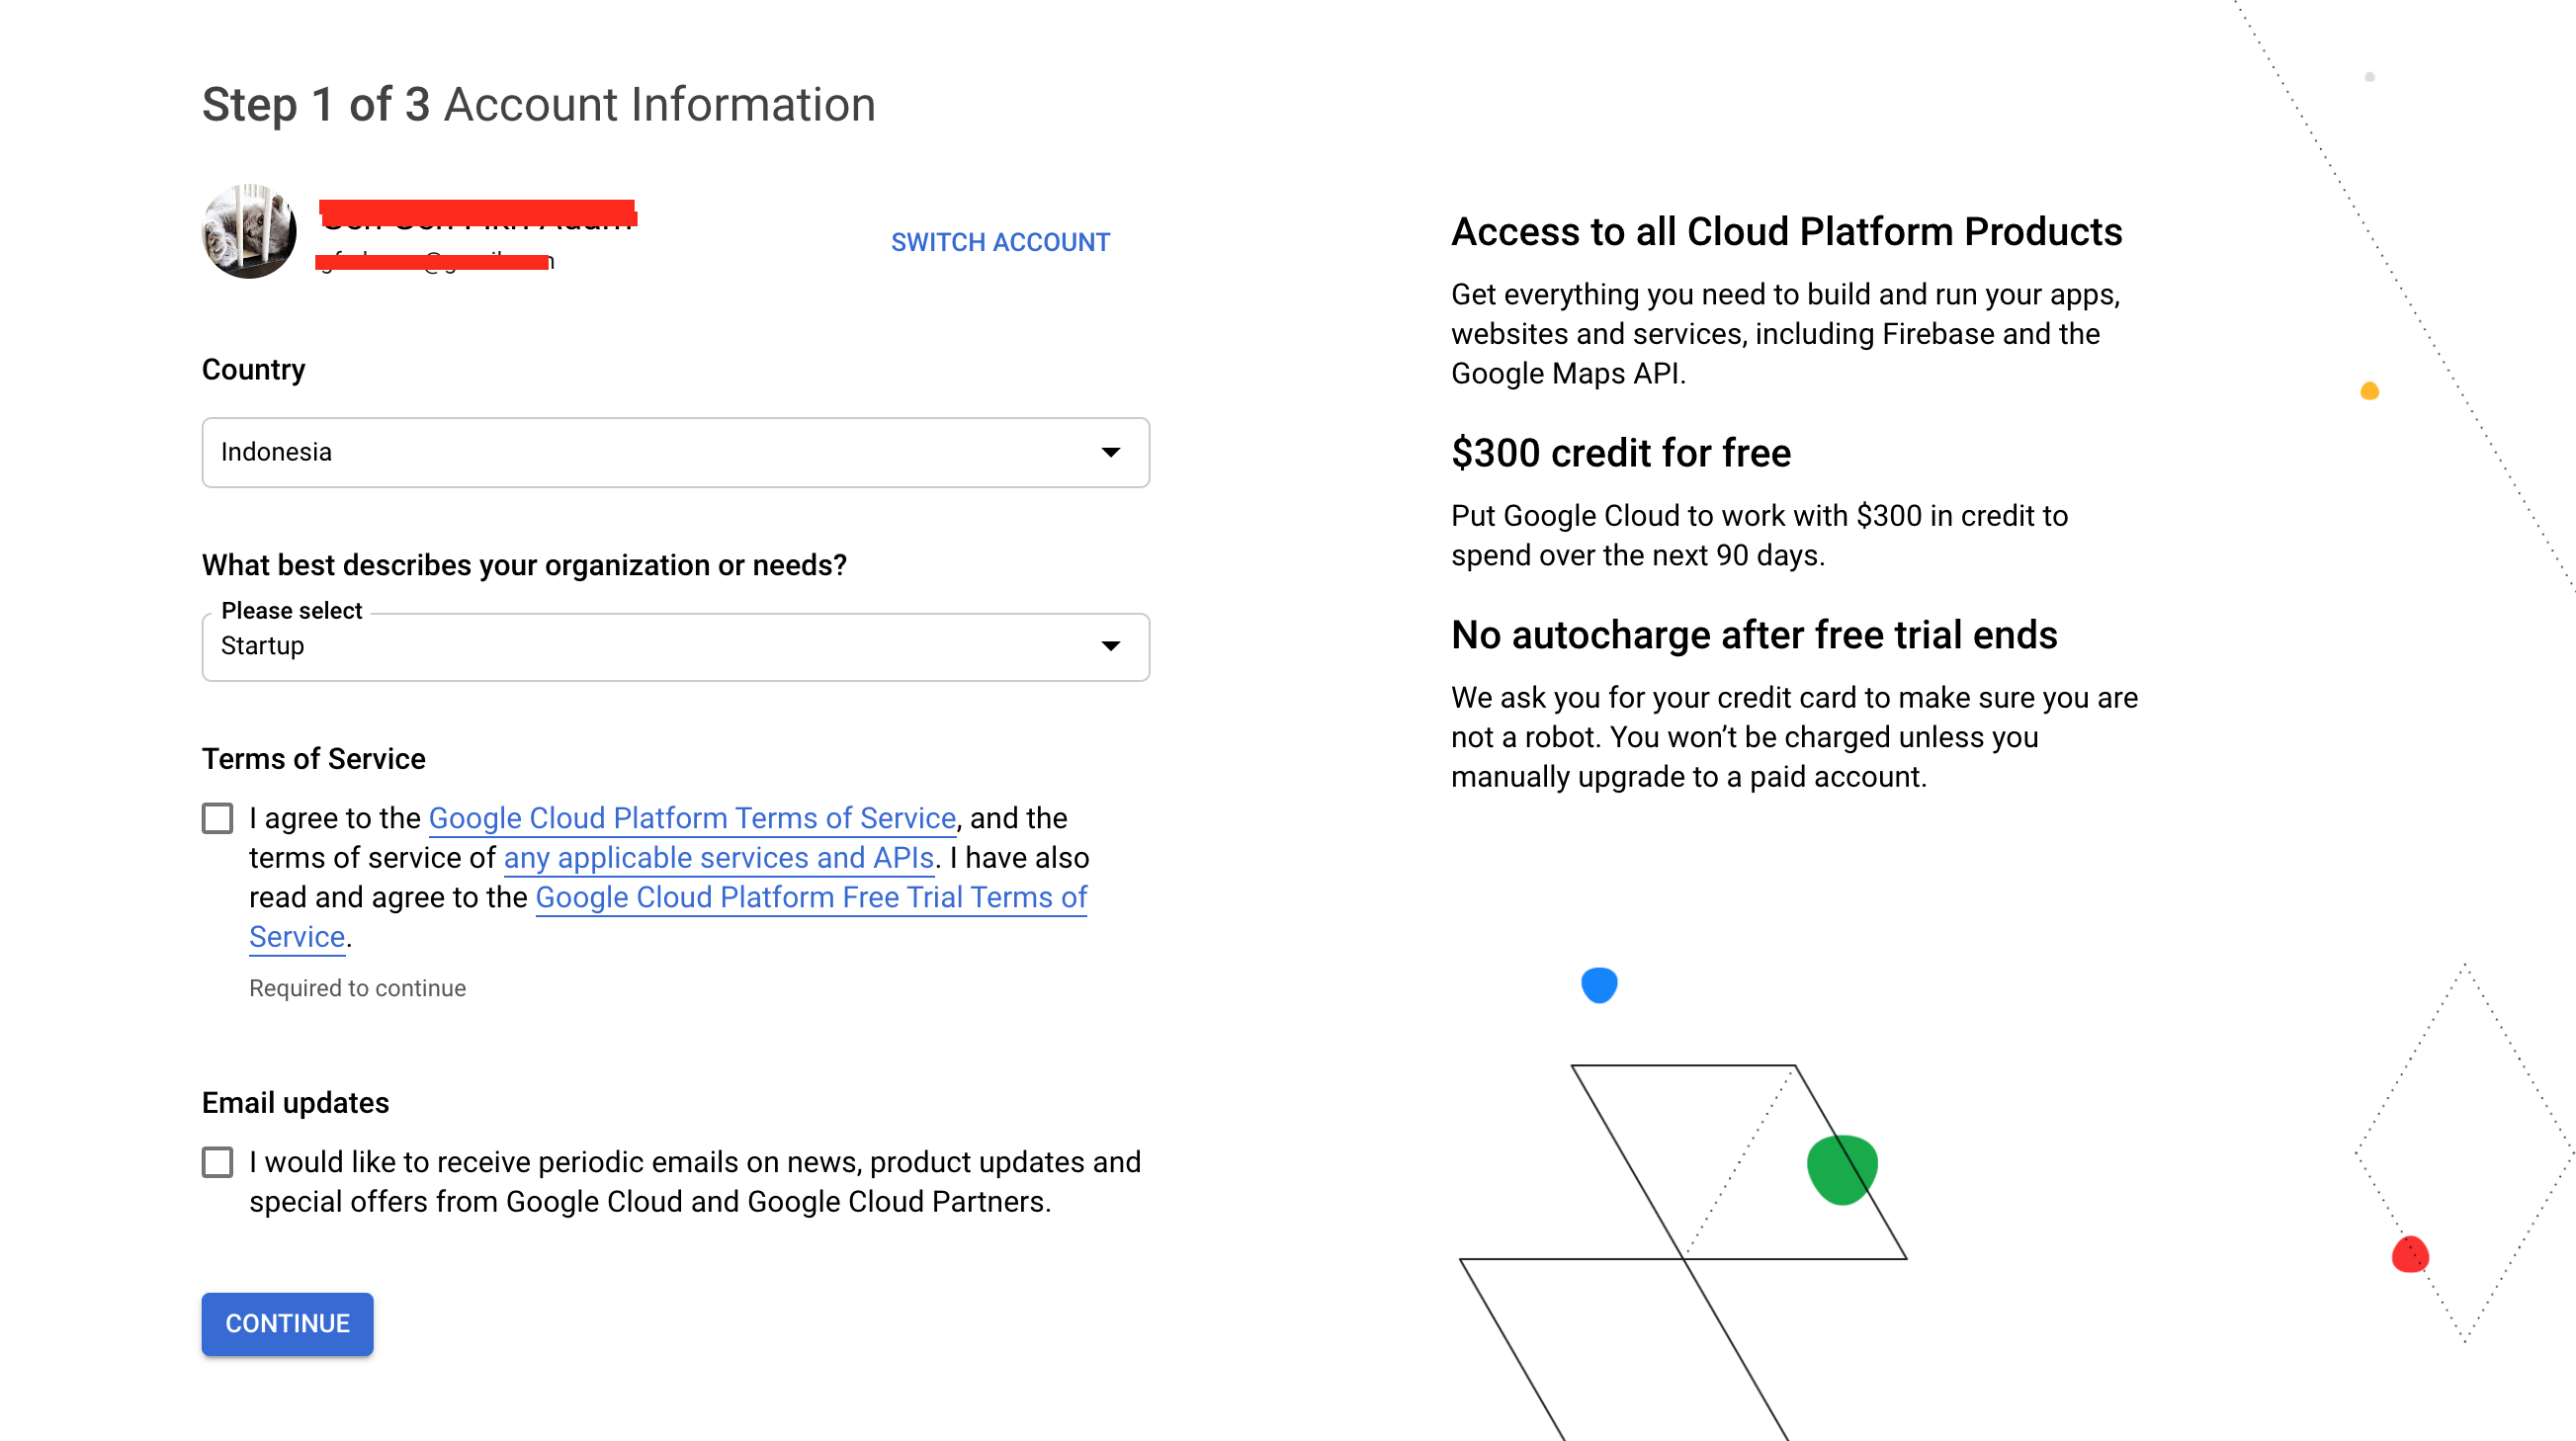Click the 'Country' field label

pyautogui.click(x=253, y=370)
